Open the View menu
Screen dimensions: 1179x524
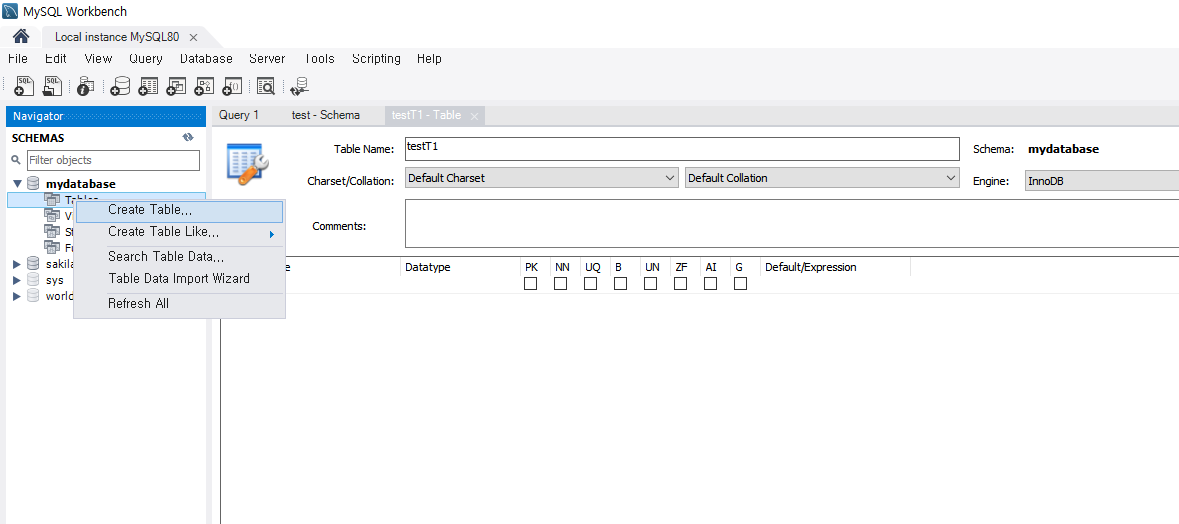tap(99, 59)
